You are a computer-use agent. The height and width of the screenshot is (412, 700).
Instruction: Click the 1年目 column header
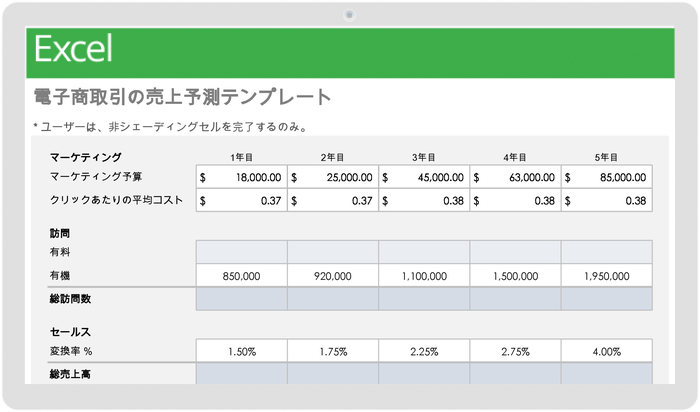click(242, 157)
